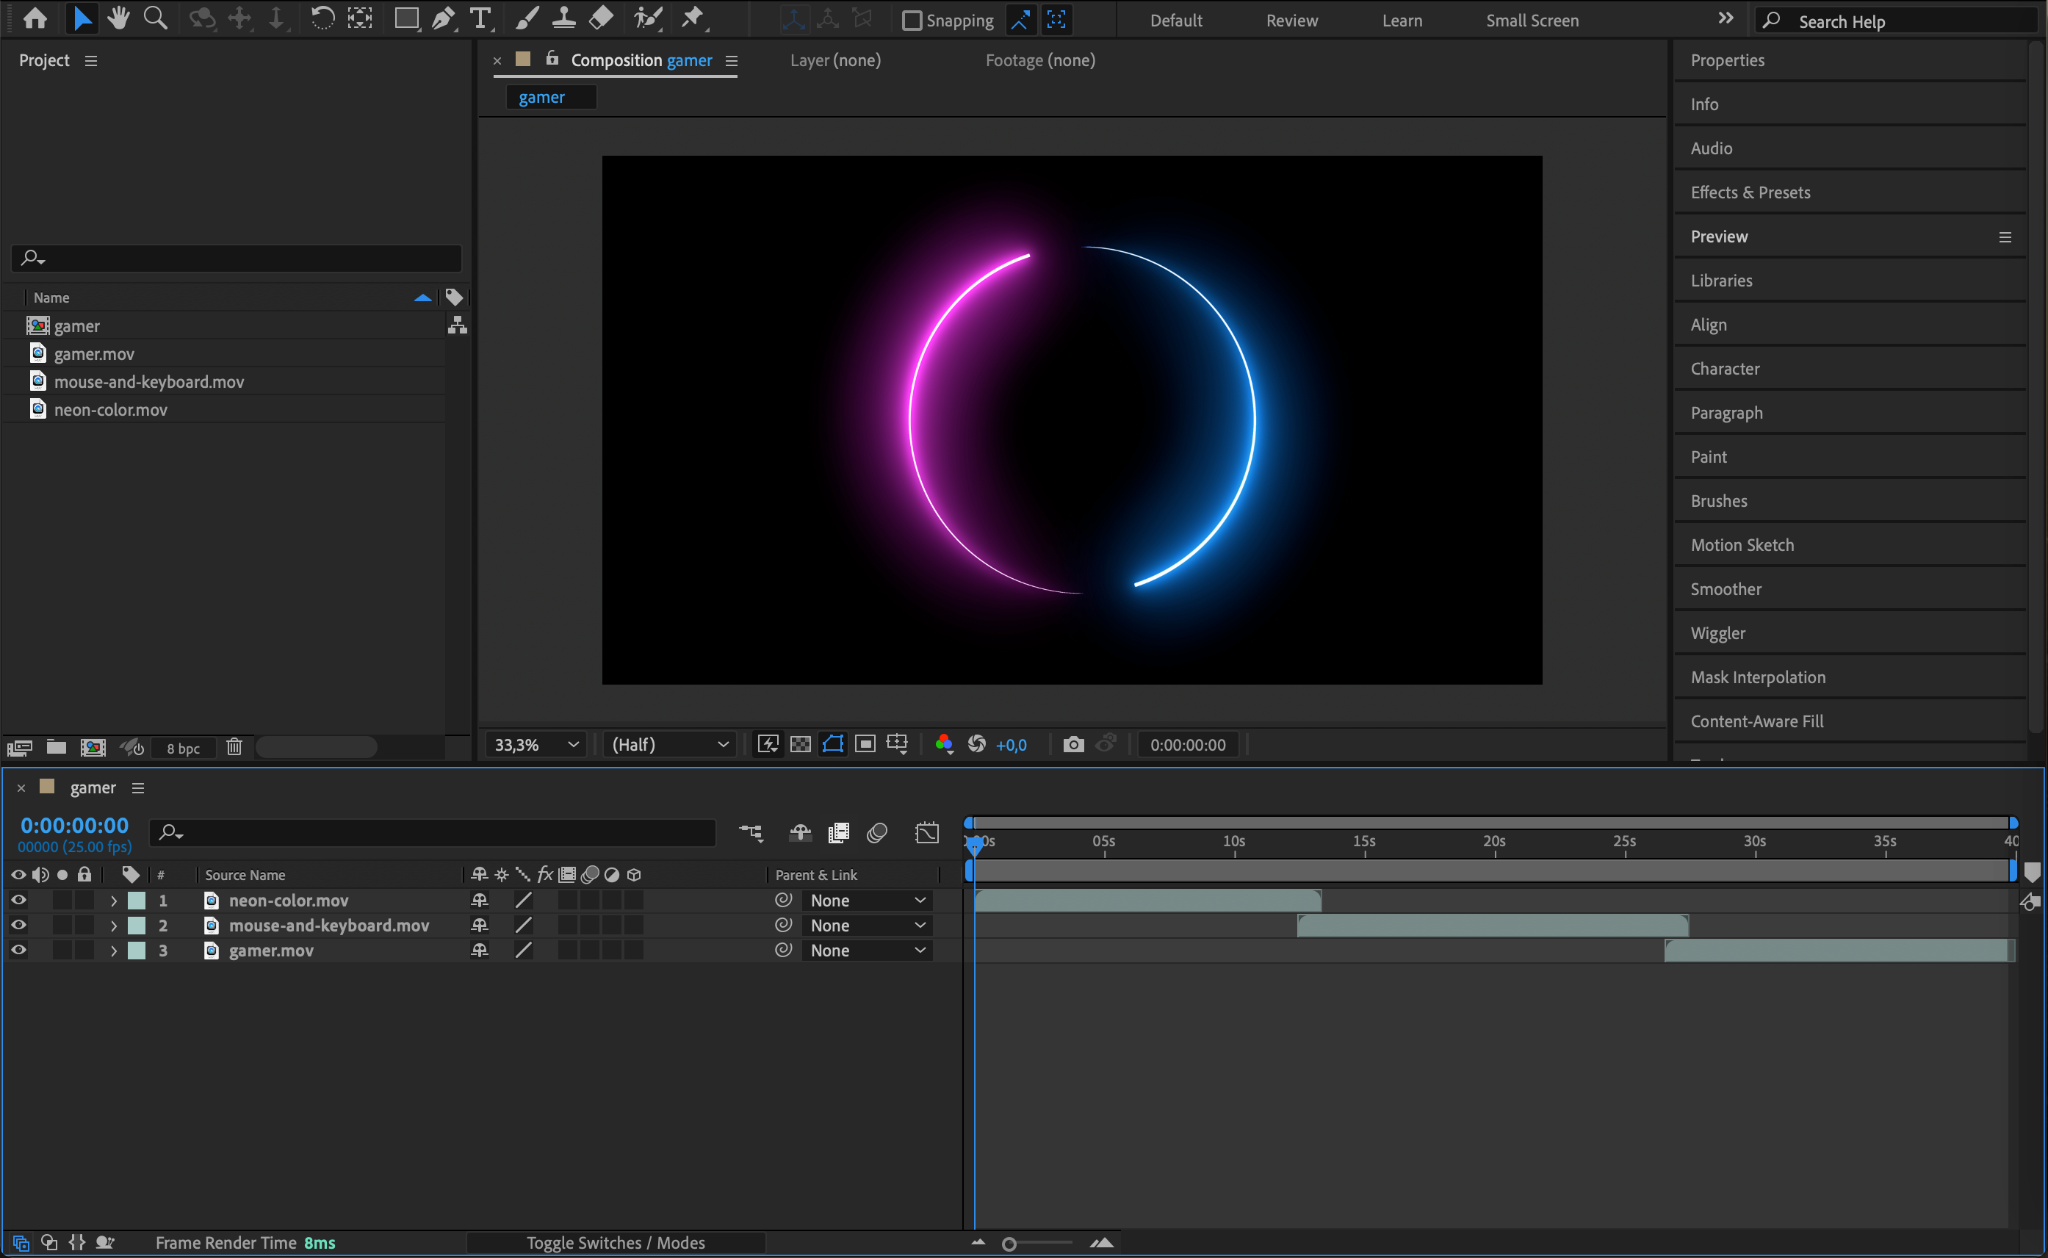2048x1258 pixels.
Task: Click the timeline zoom slider handle
Action: click(x=1009, y=1244)
